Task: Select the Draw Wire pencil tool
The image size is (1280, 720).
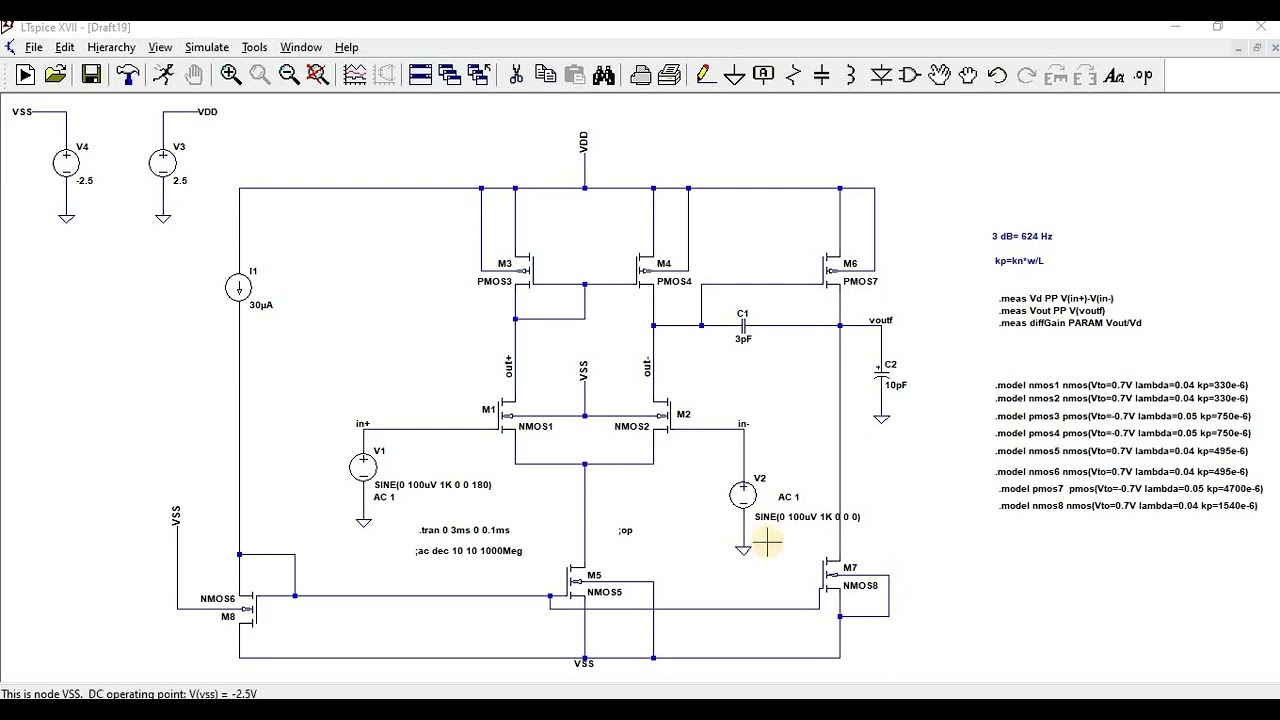Action: tap(706, 75)
